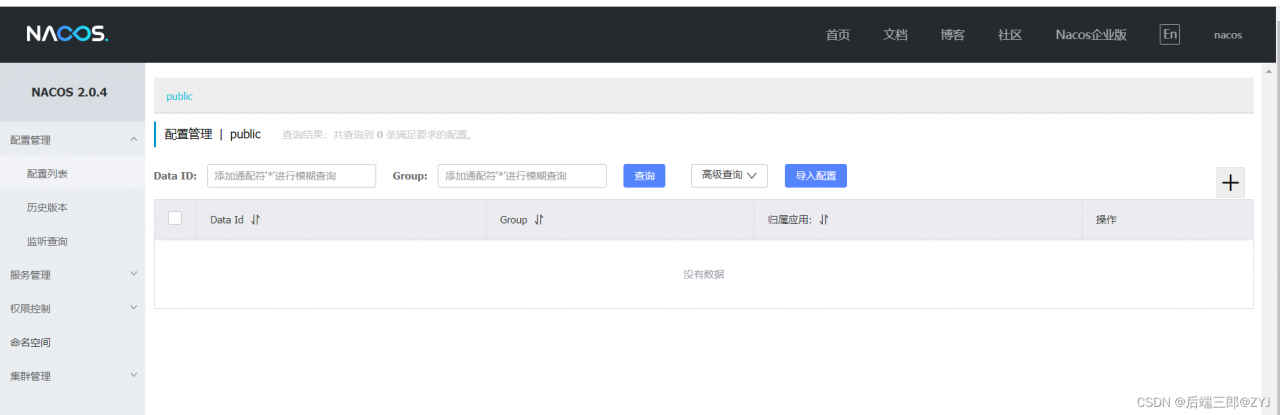
Task: Click the 查询 search button
Action: click(x=644, y=175)
